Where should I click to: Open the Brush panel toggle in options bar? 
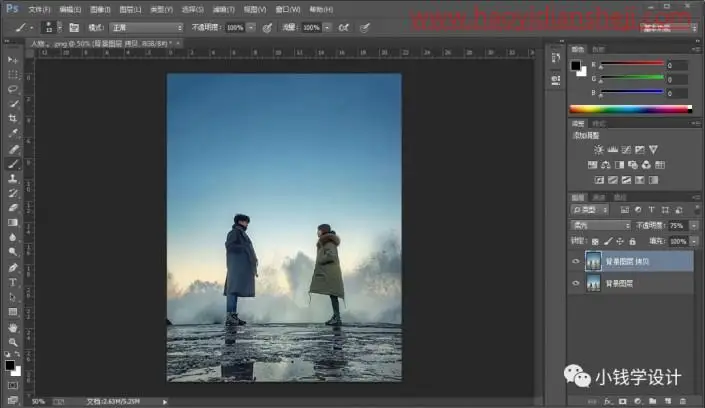[x=74, y=28]
